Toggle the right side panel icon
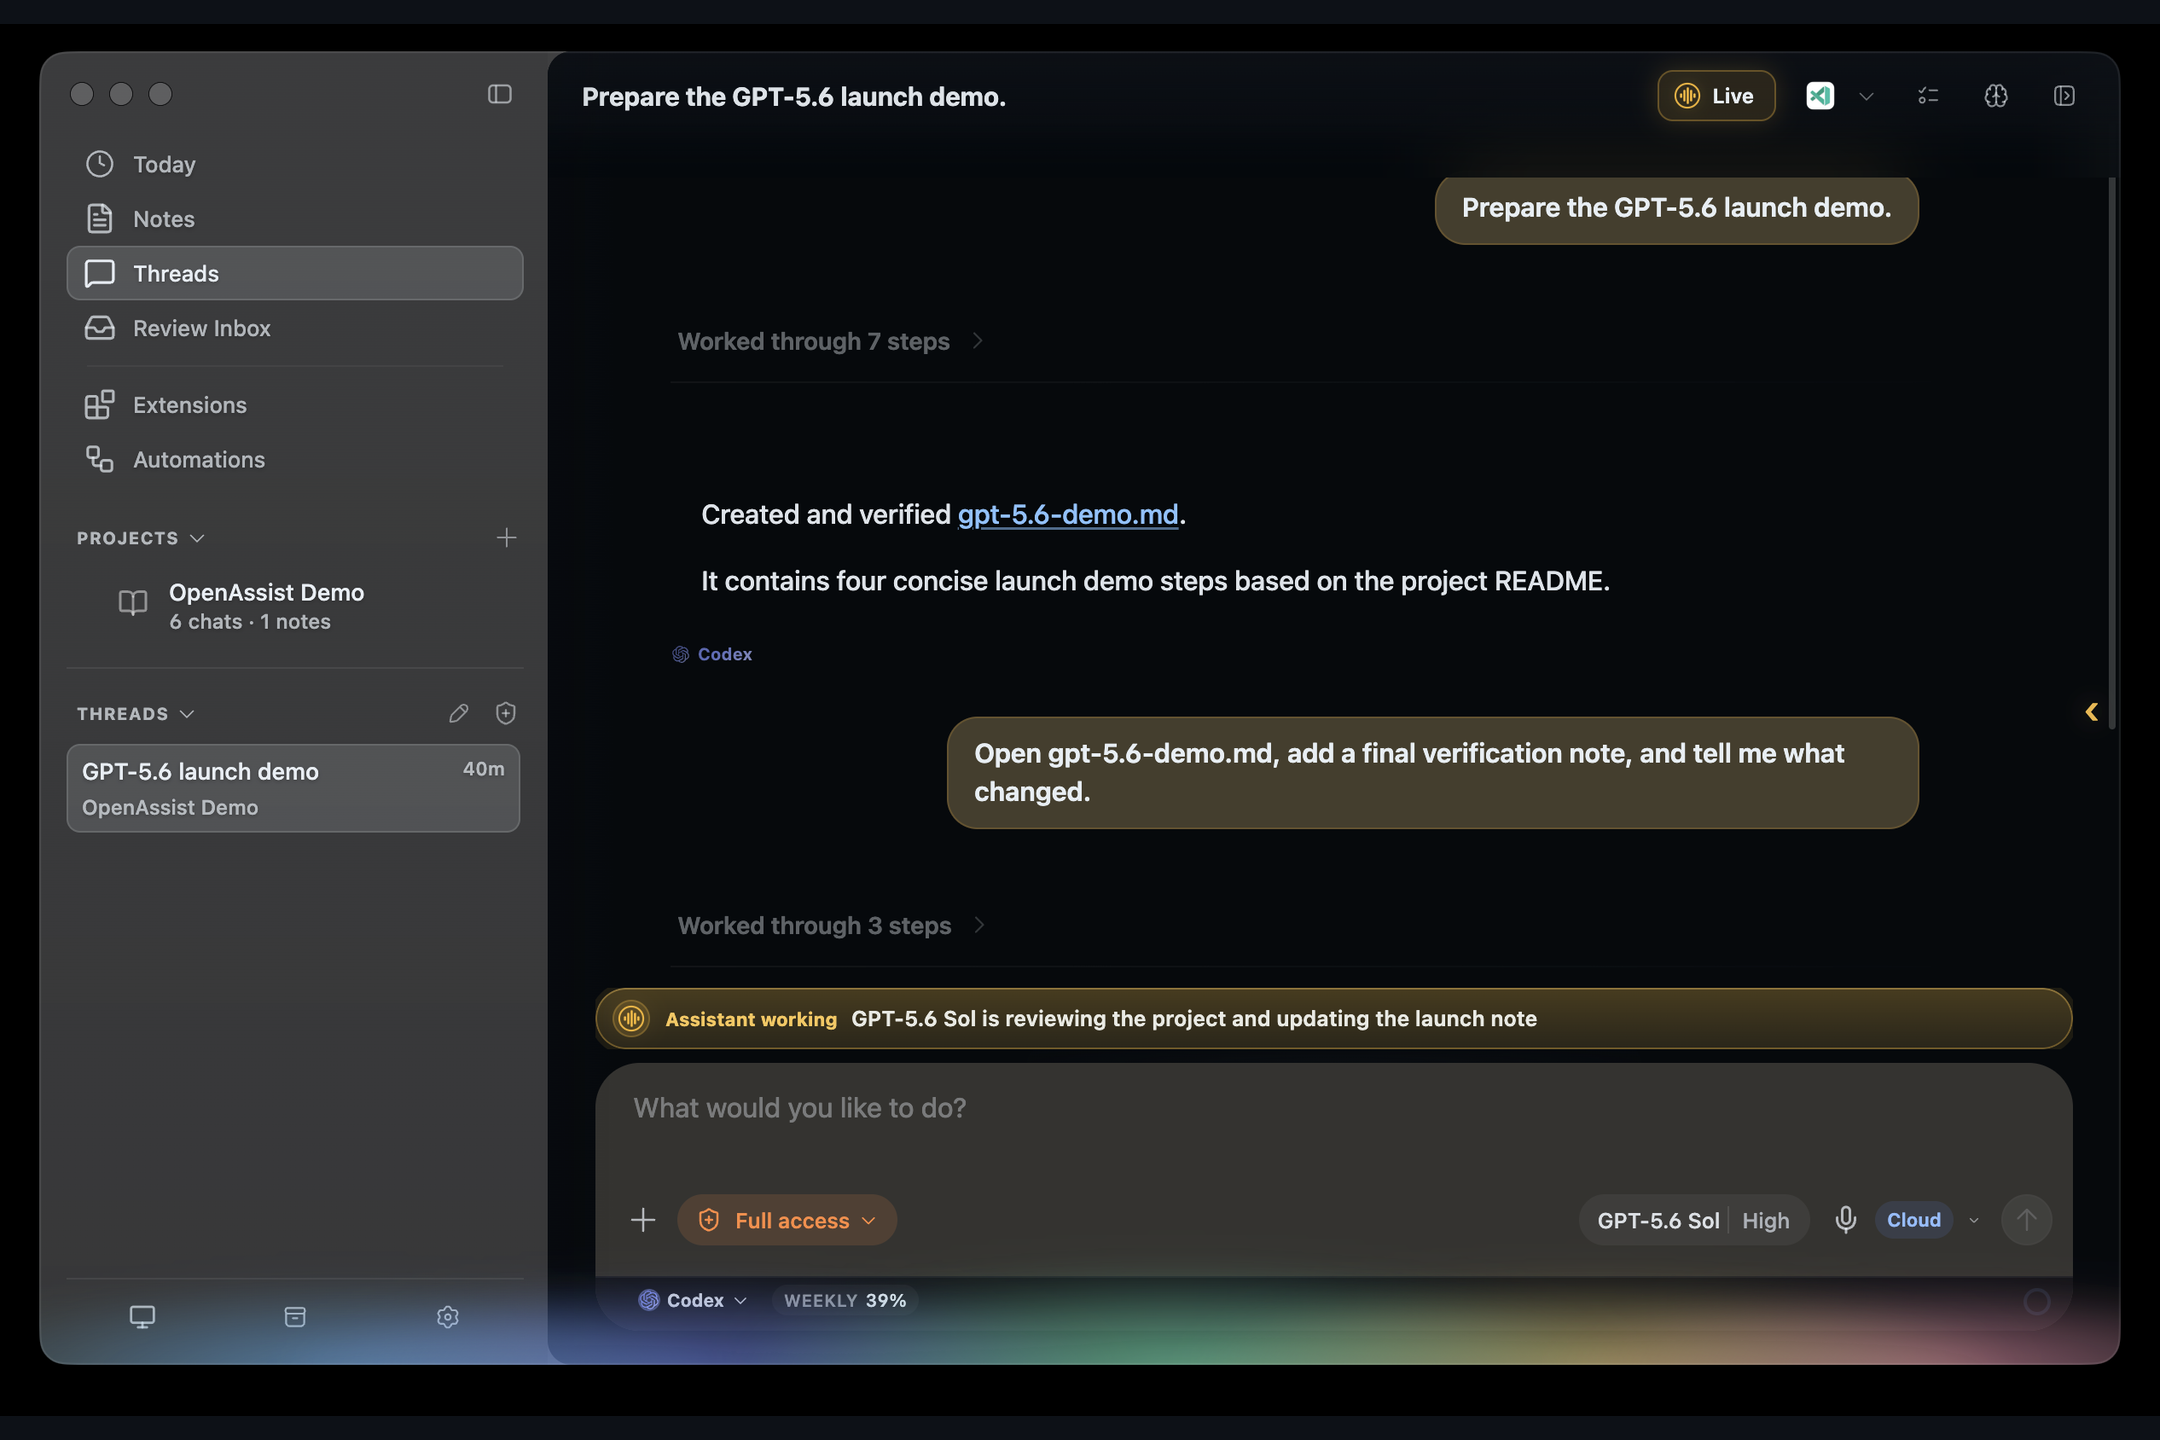 click(x=2064, y=96)
